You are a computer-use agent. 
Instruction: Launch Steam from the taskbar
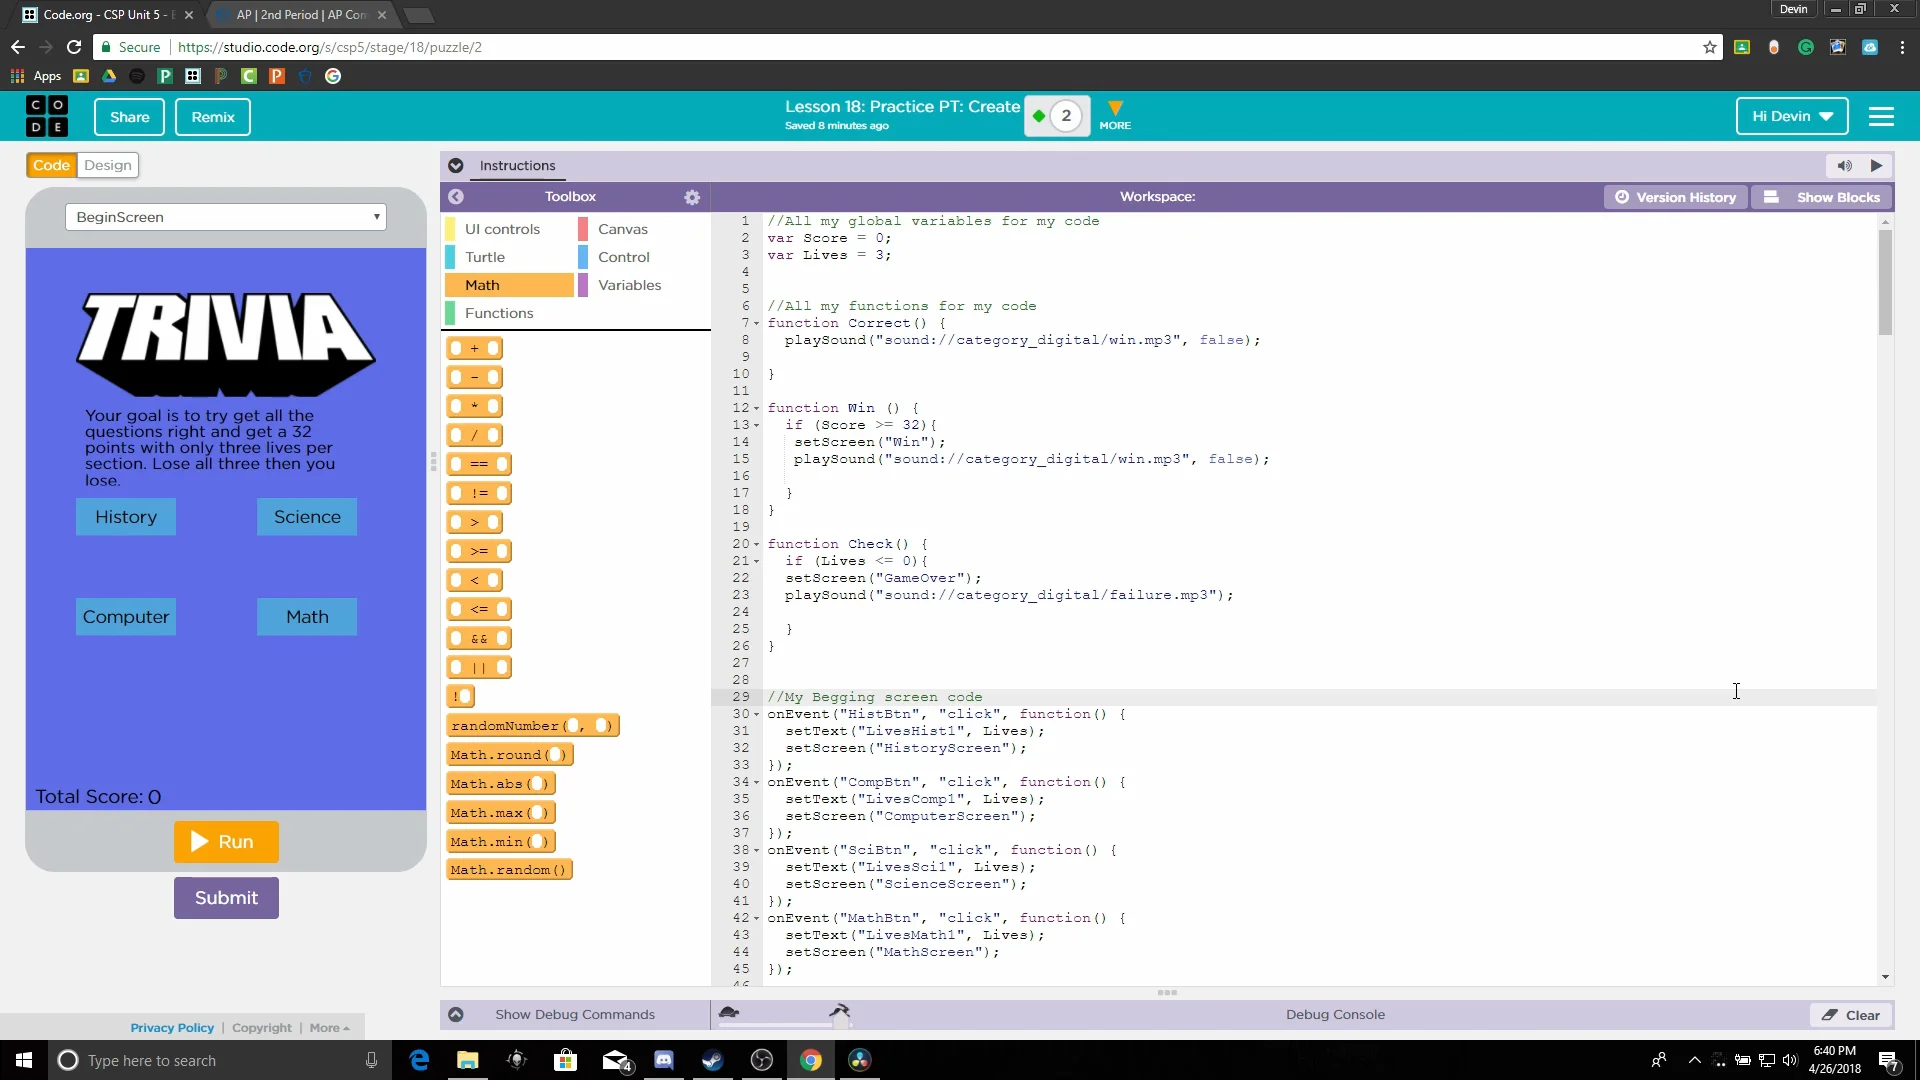713,1060
